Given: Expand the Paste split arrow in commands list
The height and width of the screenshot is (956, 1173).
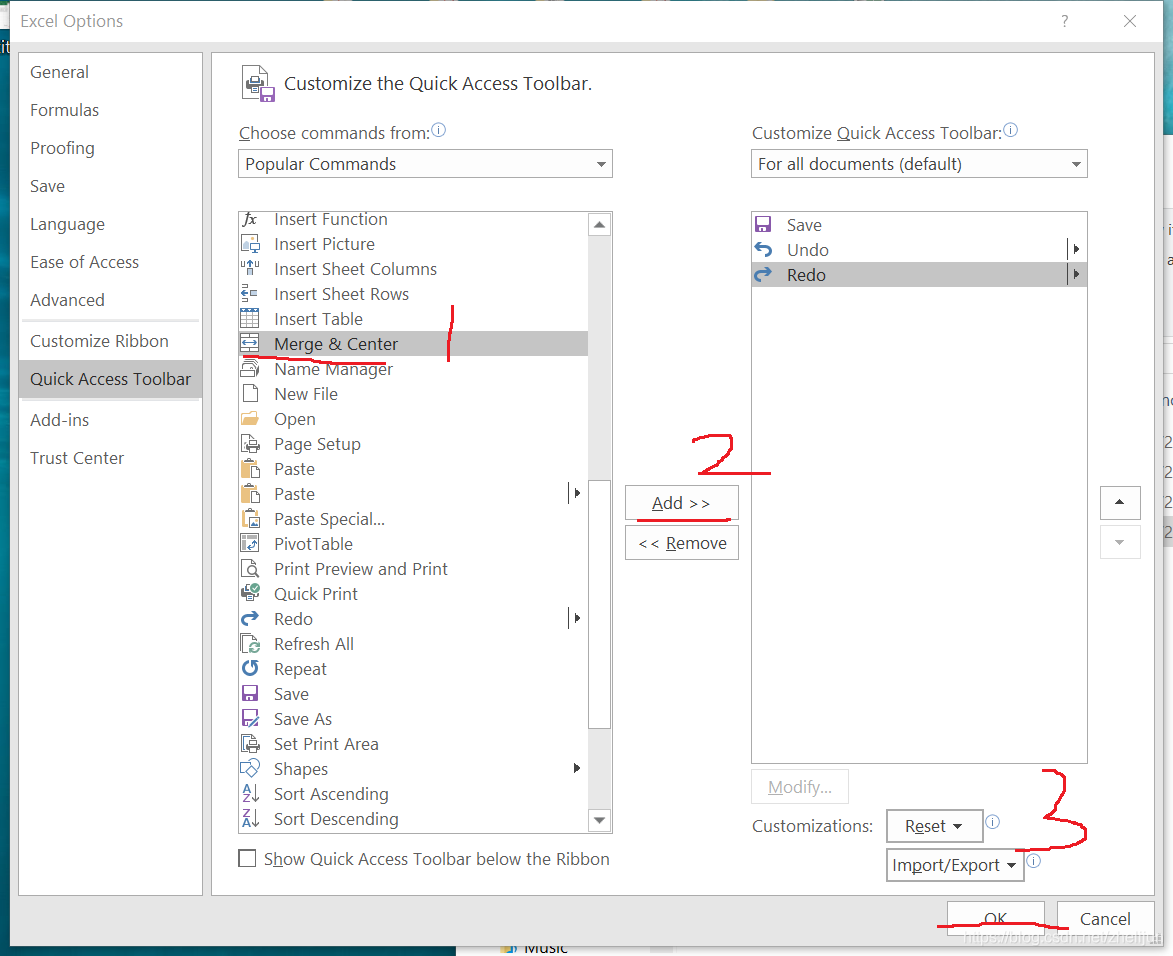Looking at the screenshot, I should point(576,493).
